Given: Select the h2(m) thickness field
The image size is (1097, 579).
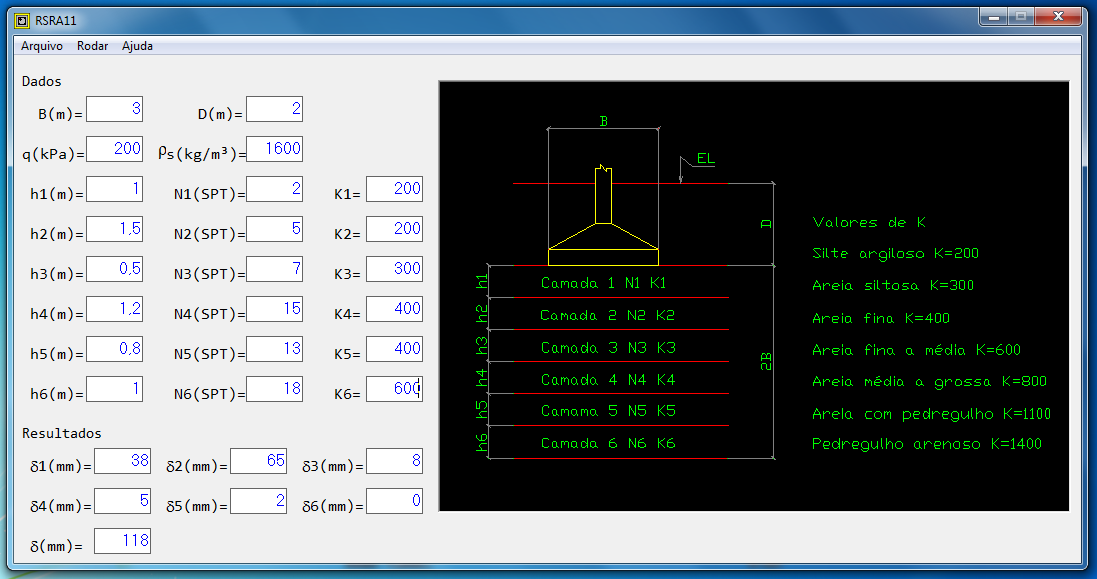Looking at the screenshot, I should coord(115,229).
